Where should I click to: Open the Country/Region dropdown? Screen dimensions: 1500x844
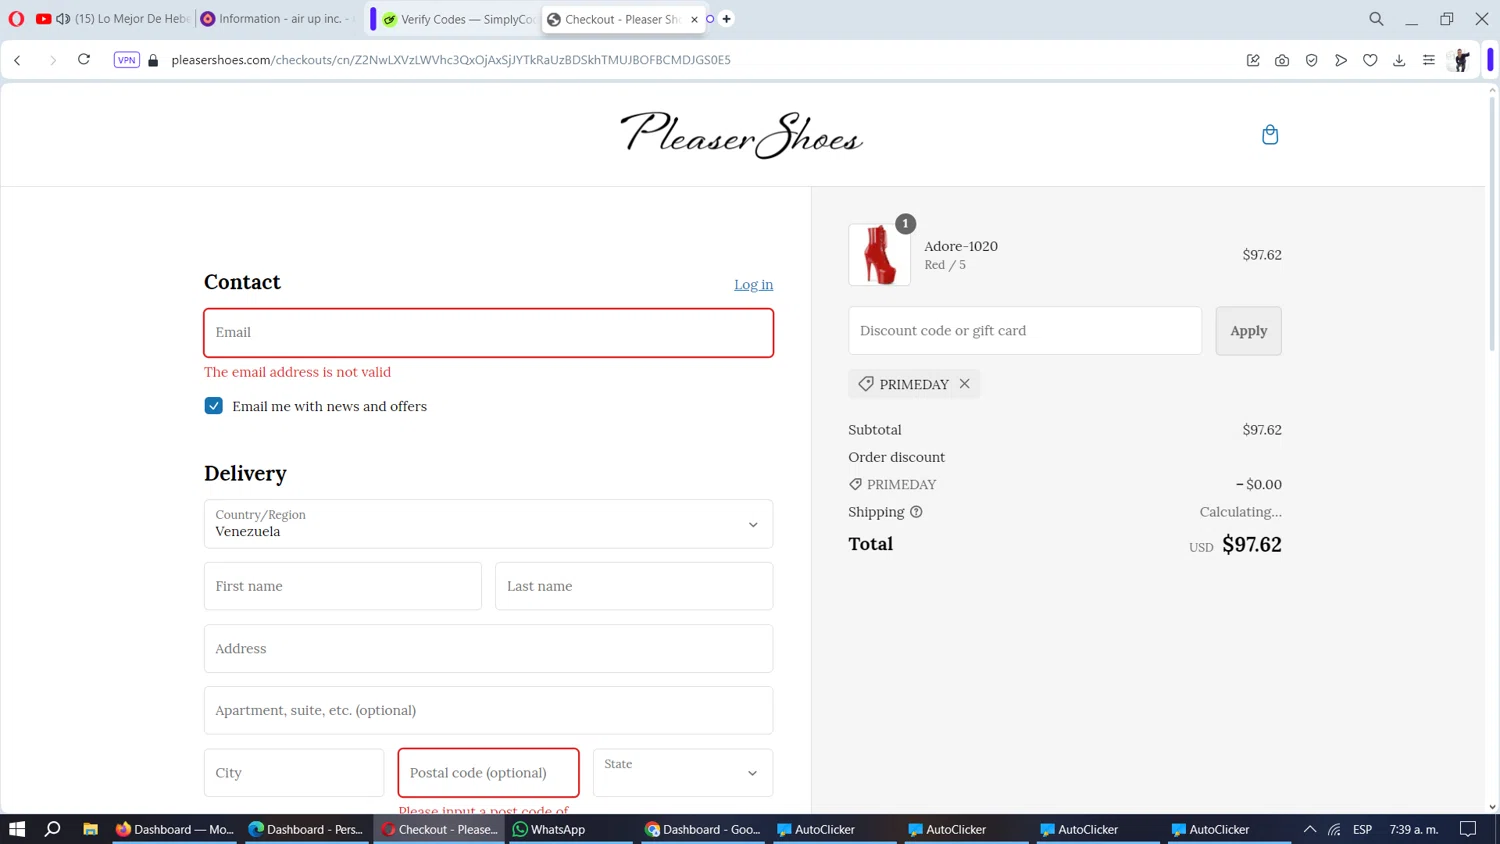pos(488,524)
